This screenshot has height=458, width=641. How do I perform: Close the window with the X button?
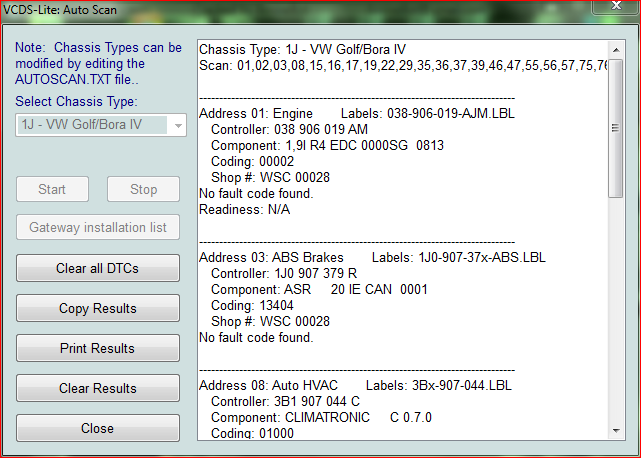(x=616, y=6)
